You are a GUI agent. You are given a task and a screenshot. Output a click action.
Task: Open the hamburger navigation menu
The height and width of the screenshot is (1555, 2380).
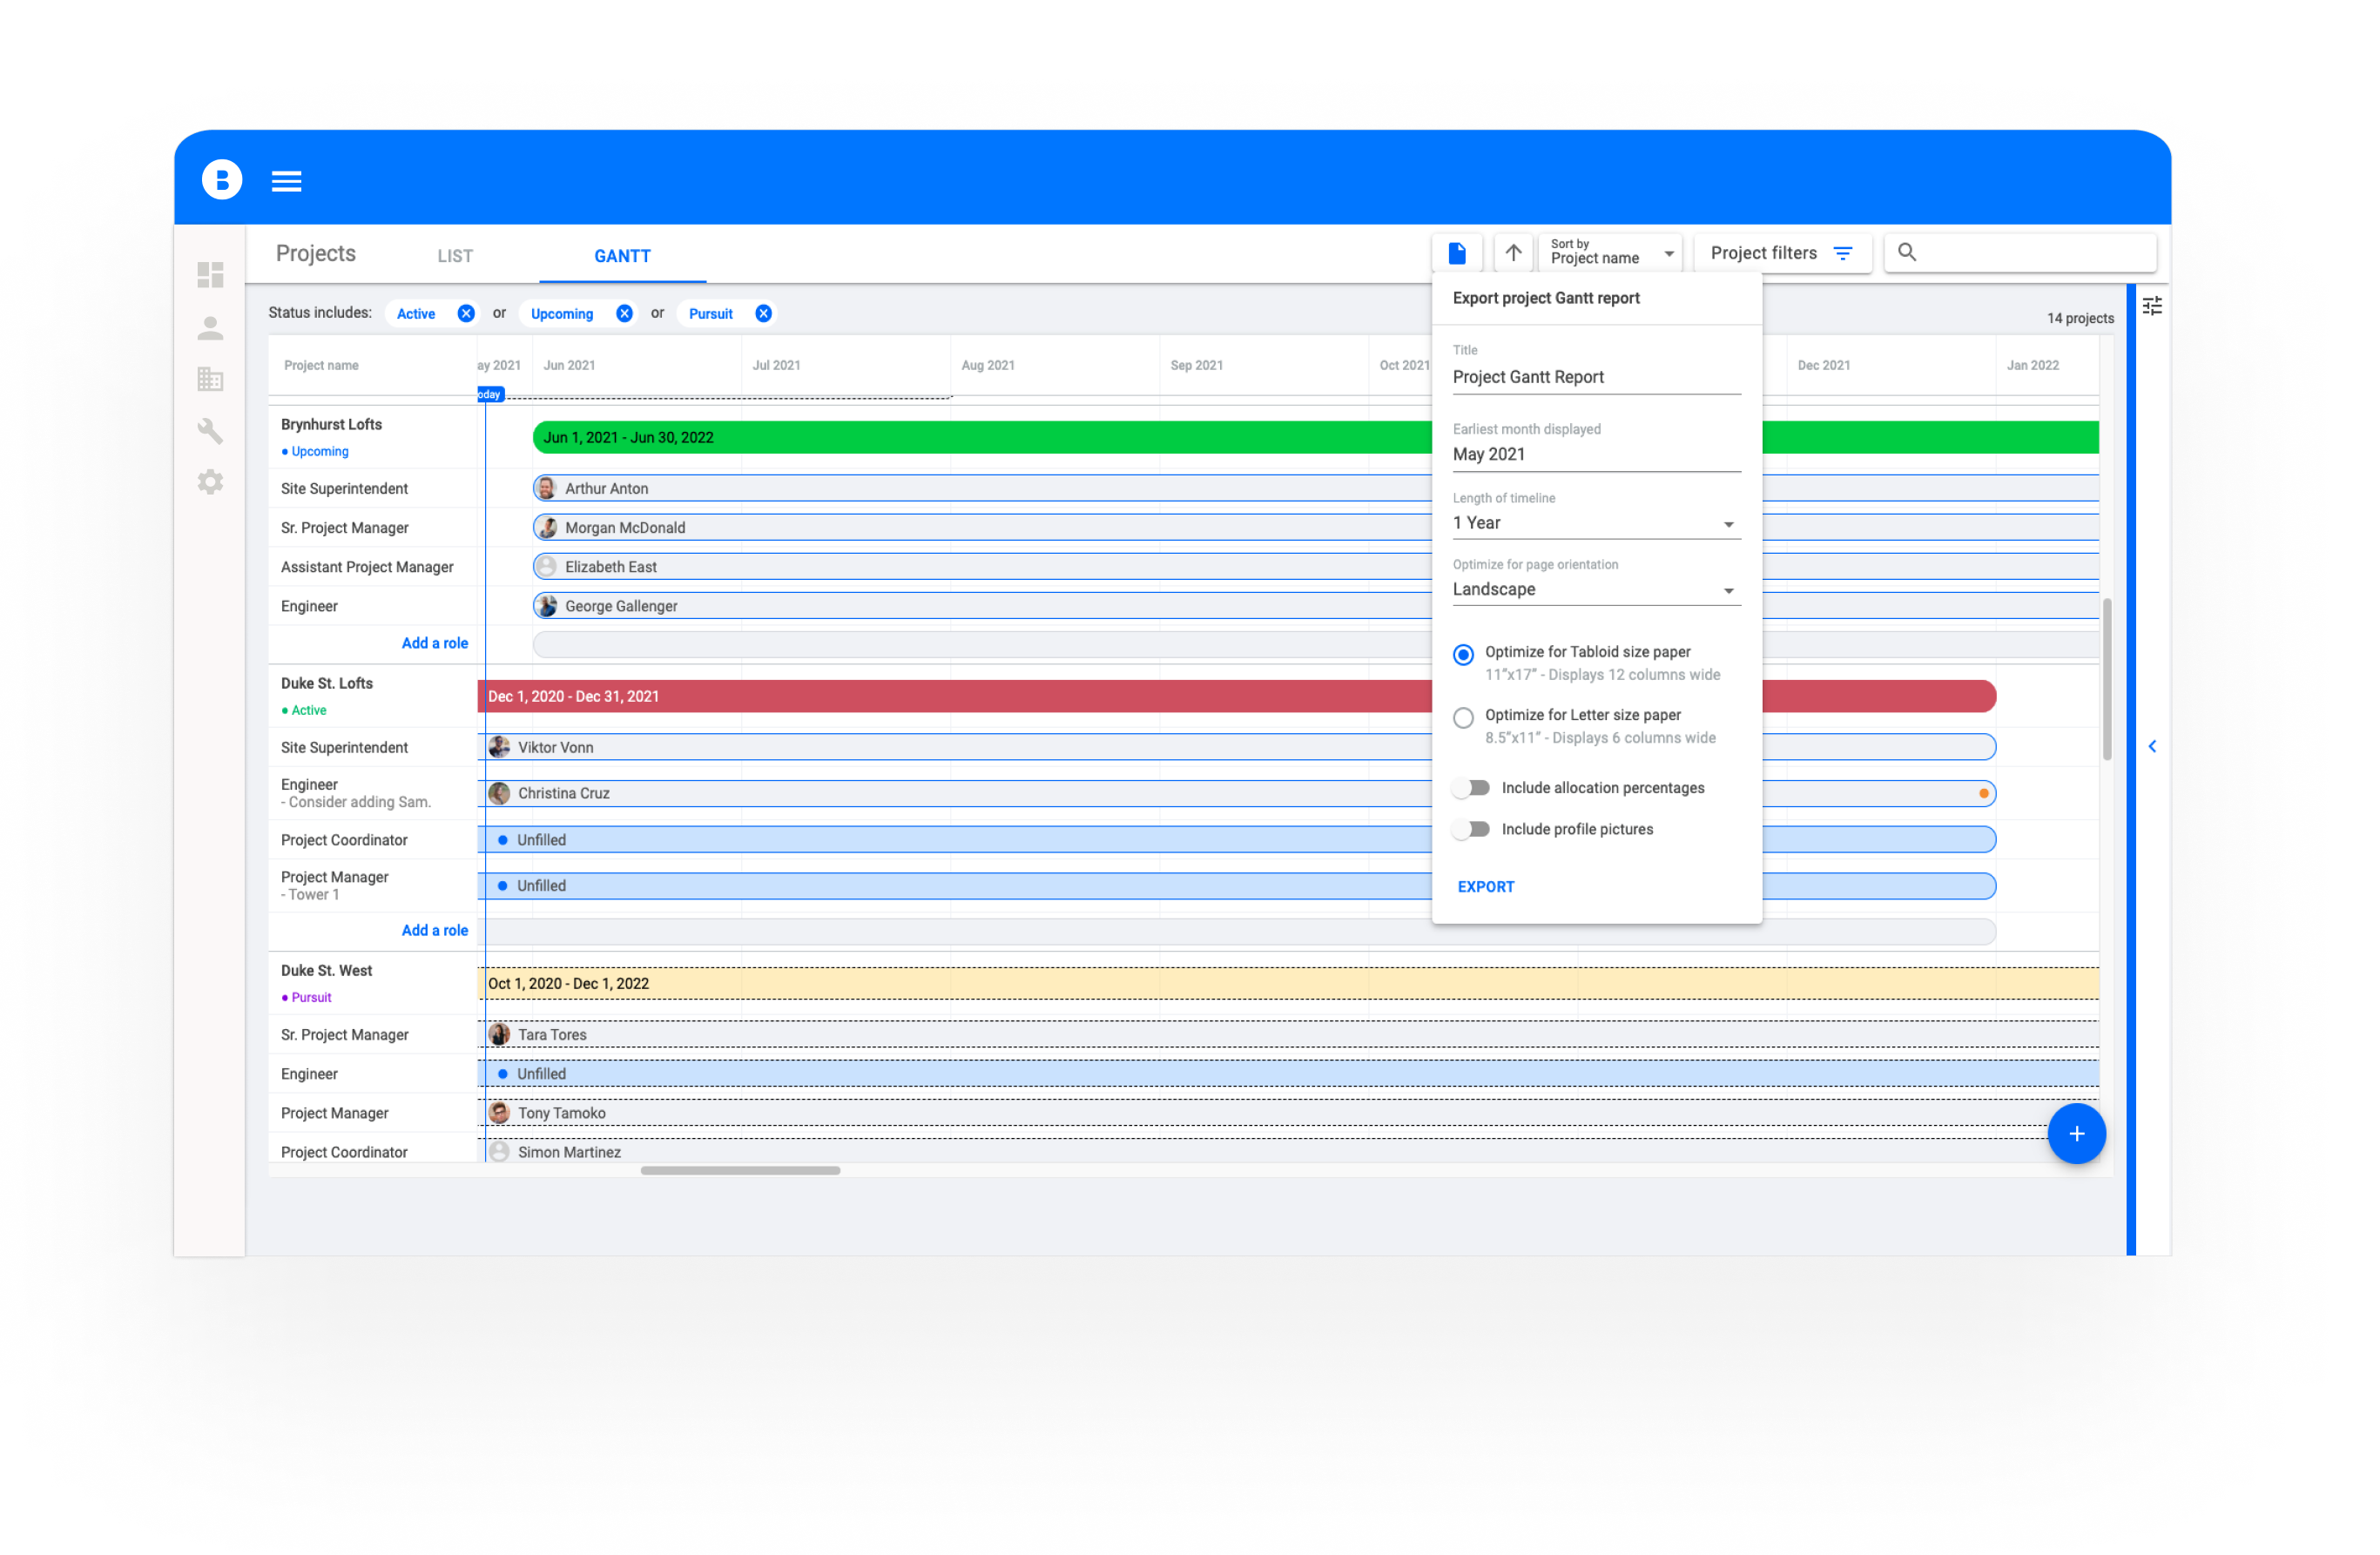point(286,181)
